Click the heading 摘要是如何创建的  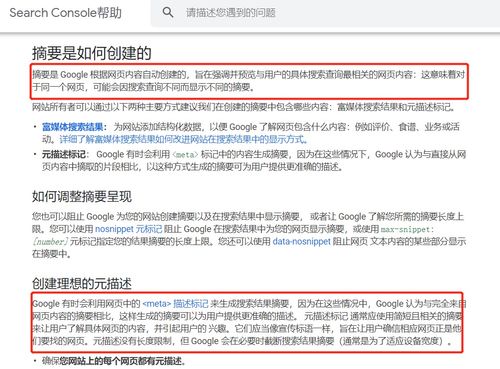pos(92,53)
